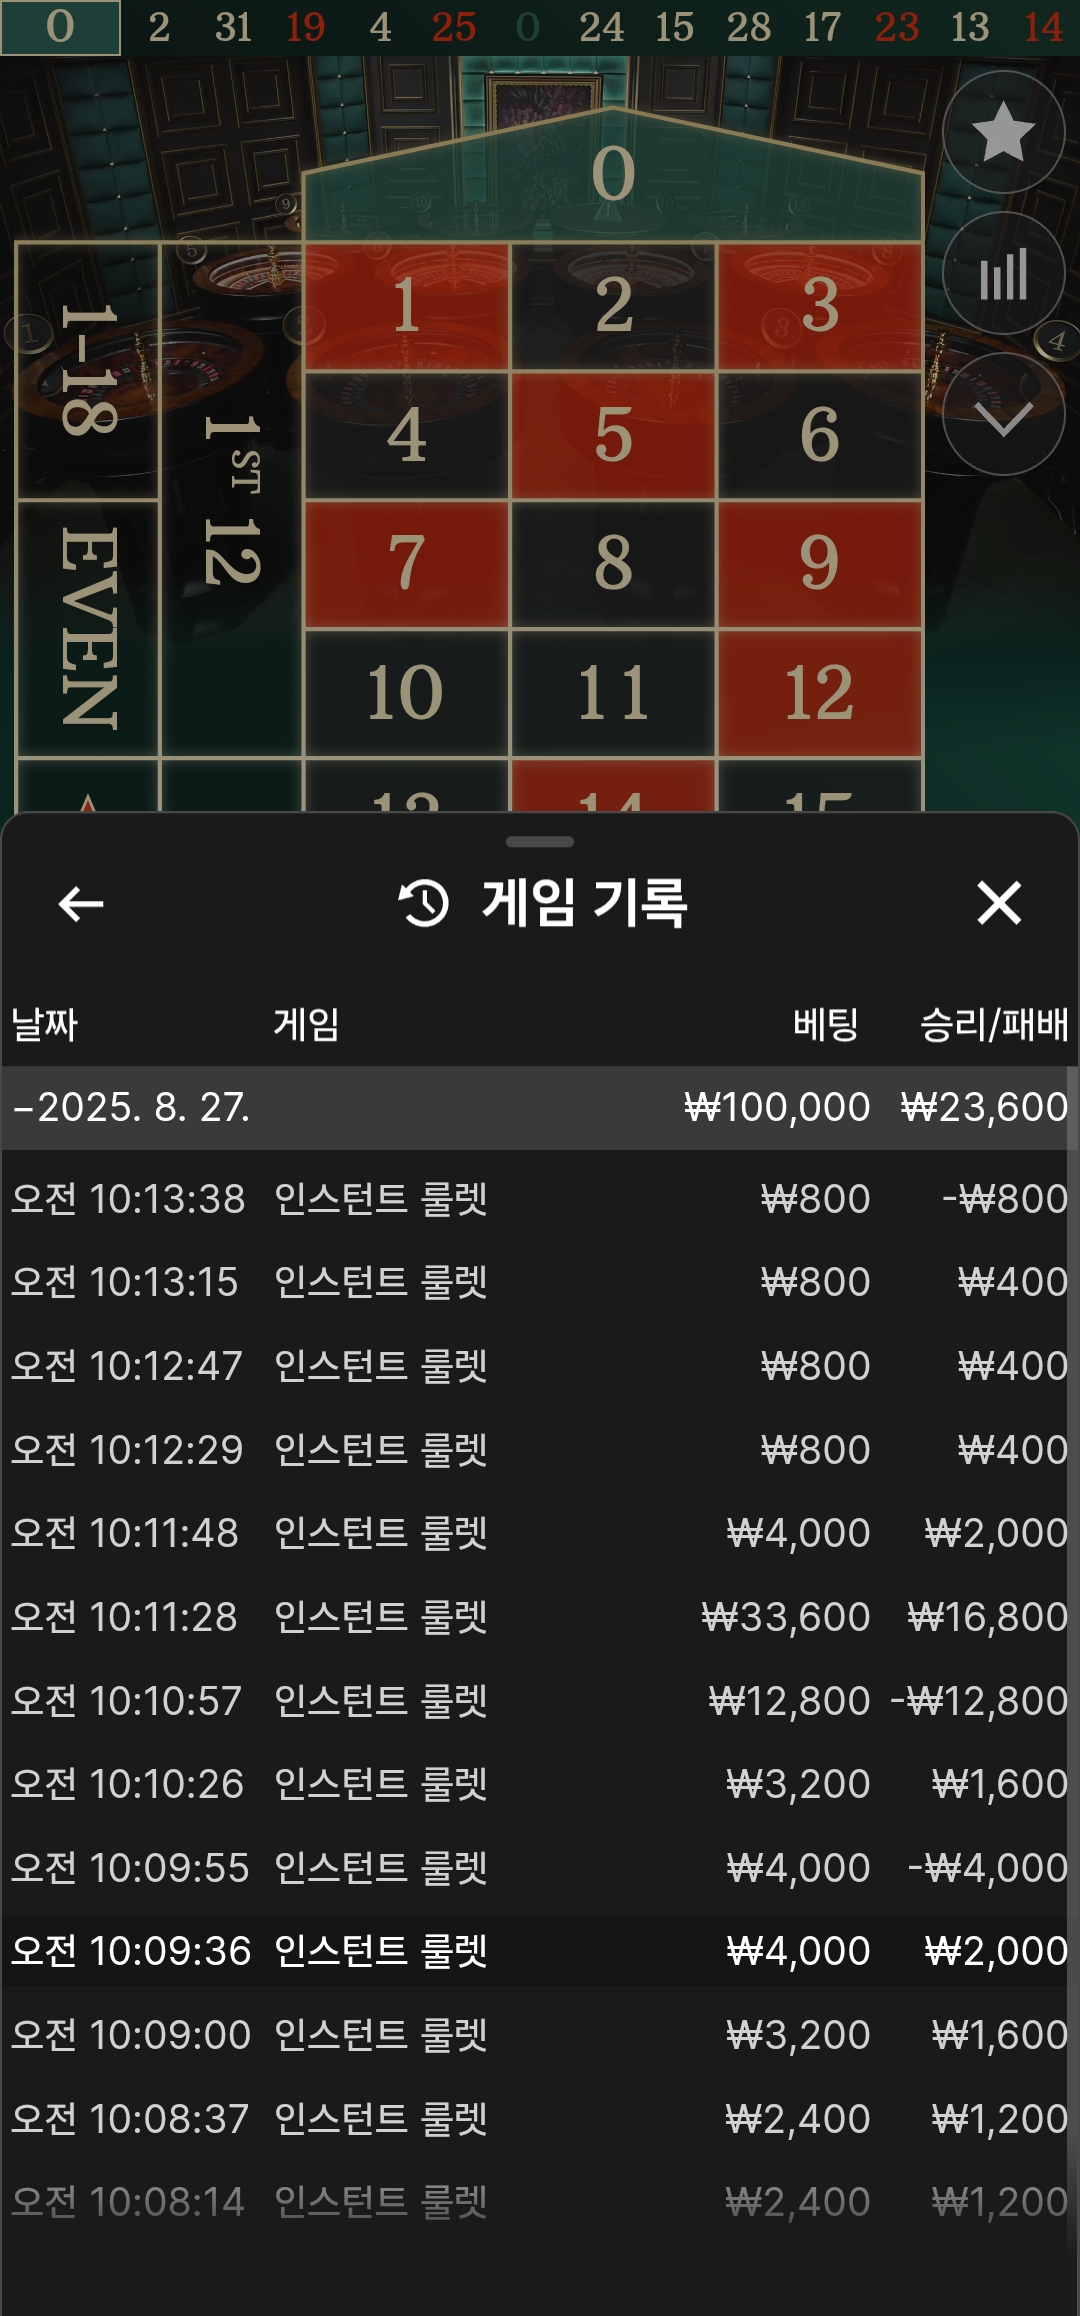This screenshot has height=2316, width=1080.
Task: Choose the EVEN bet area
Action: [x=88, y=628]
